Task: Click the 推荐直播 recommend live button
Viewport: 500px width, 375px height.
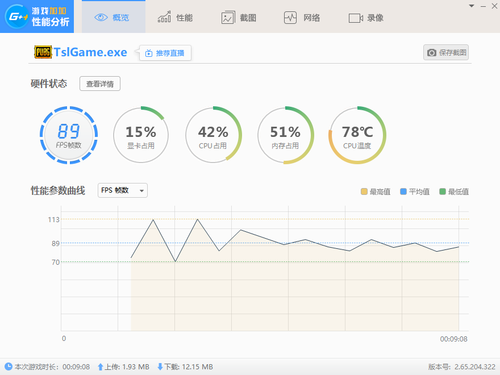Action: tap(165, 53)
